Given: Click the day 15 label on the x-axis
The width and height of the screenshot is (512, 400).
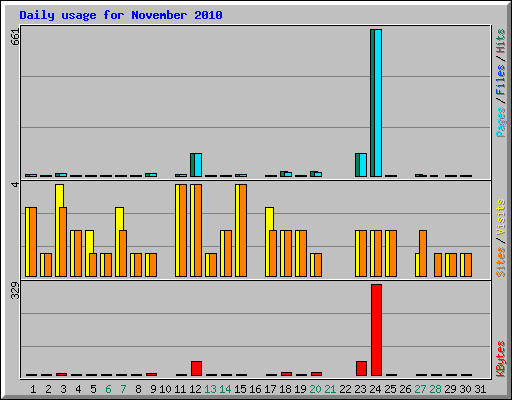Looking at the screenshot, I should tap(240, 389).
